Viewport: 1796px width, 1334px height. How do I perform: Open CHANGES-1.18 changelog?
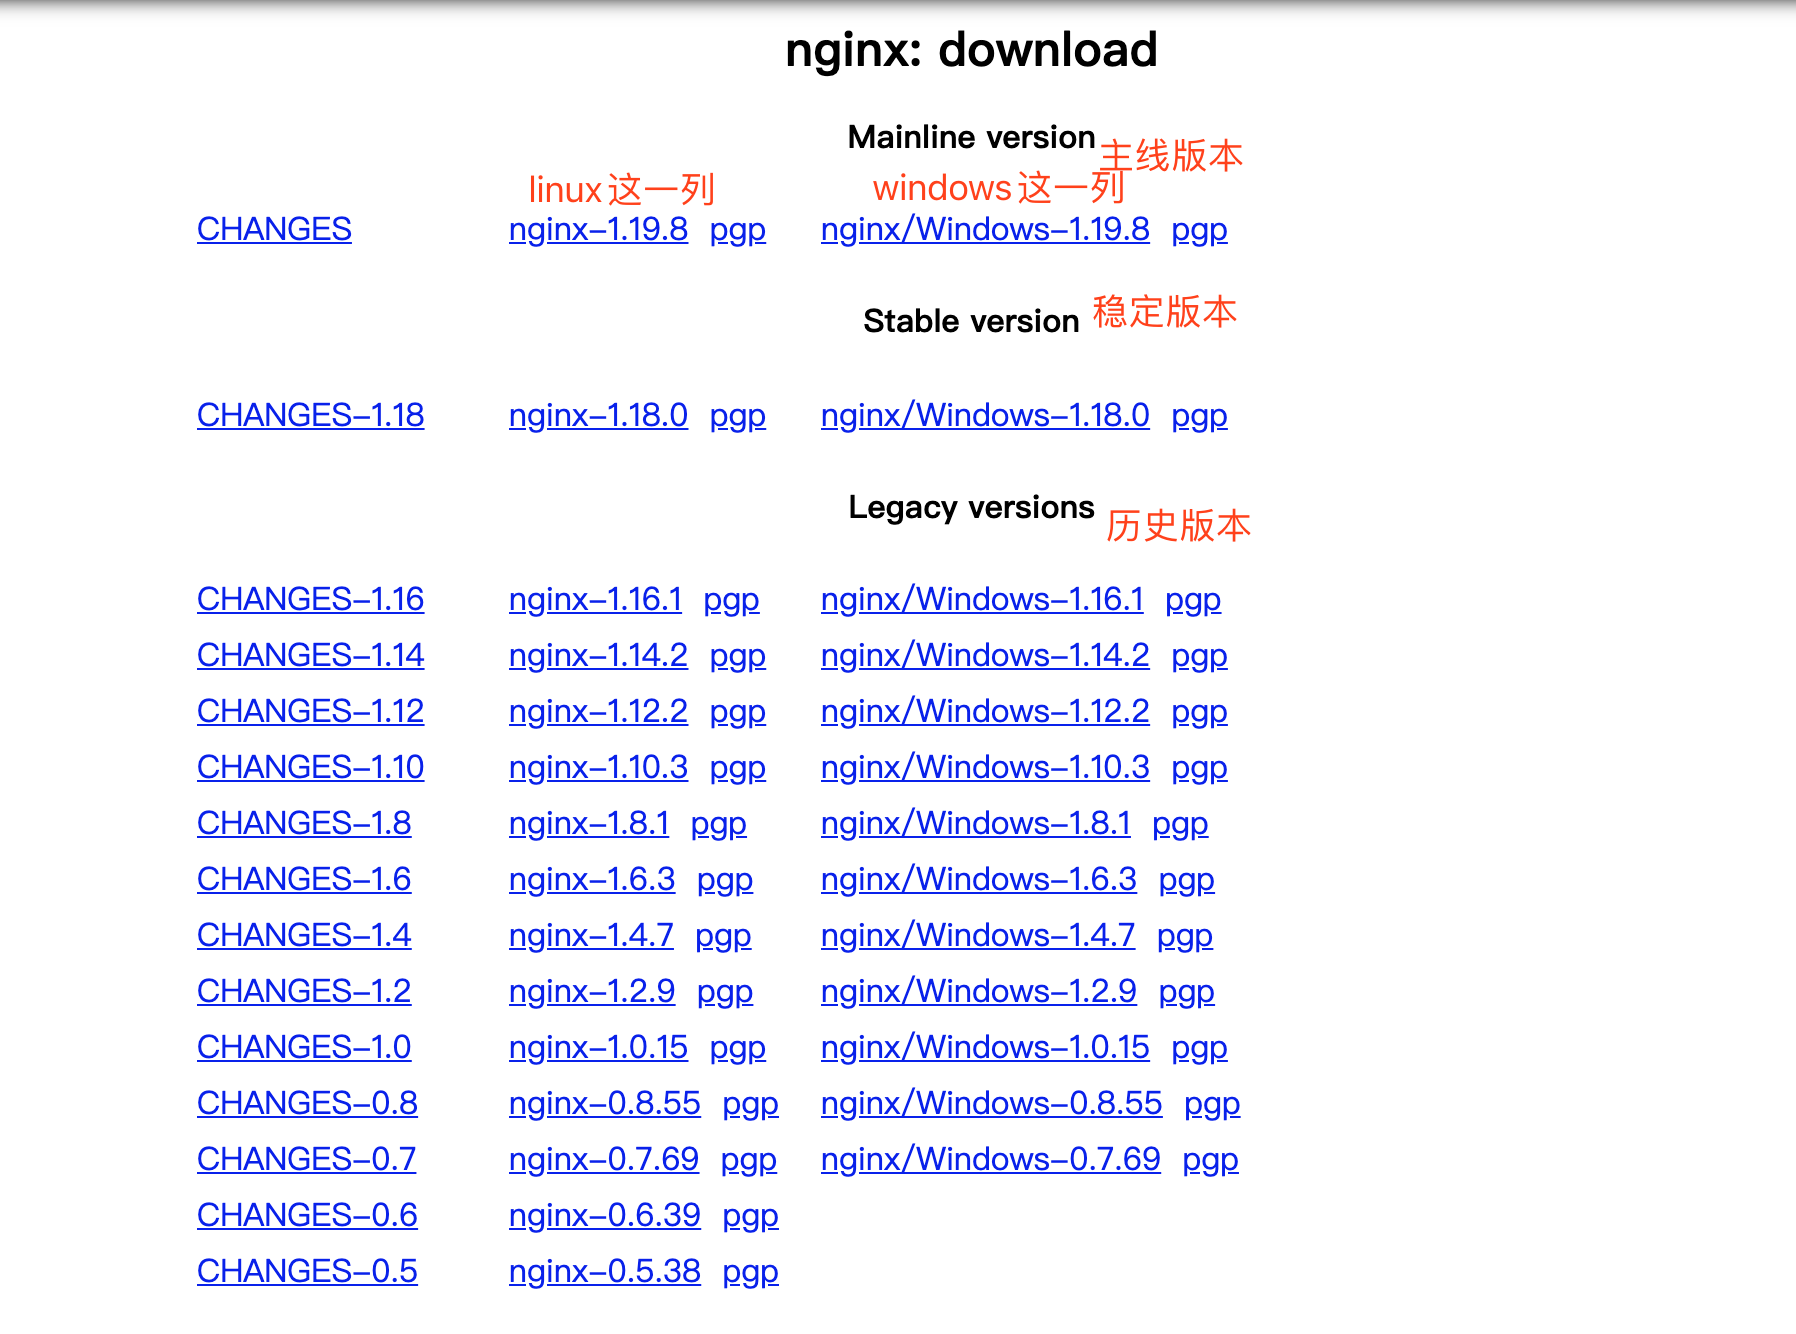coord(311,415)
